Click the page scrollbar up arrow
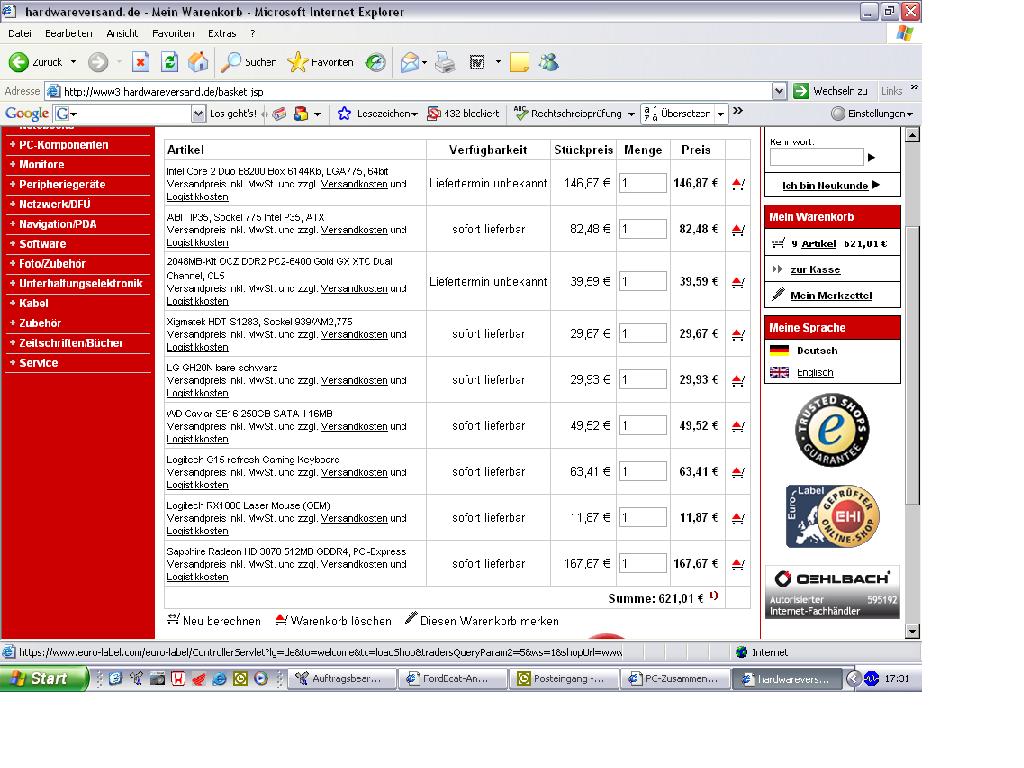This screenshot has width=1024, height=768. 912,135
